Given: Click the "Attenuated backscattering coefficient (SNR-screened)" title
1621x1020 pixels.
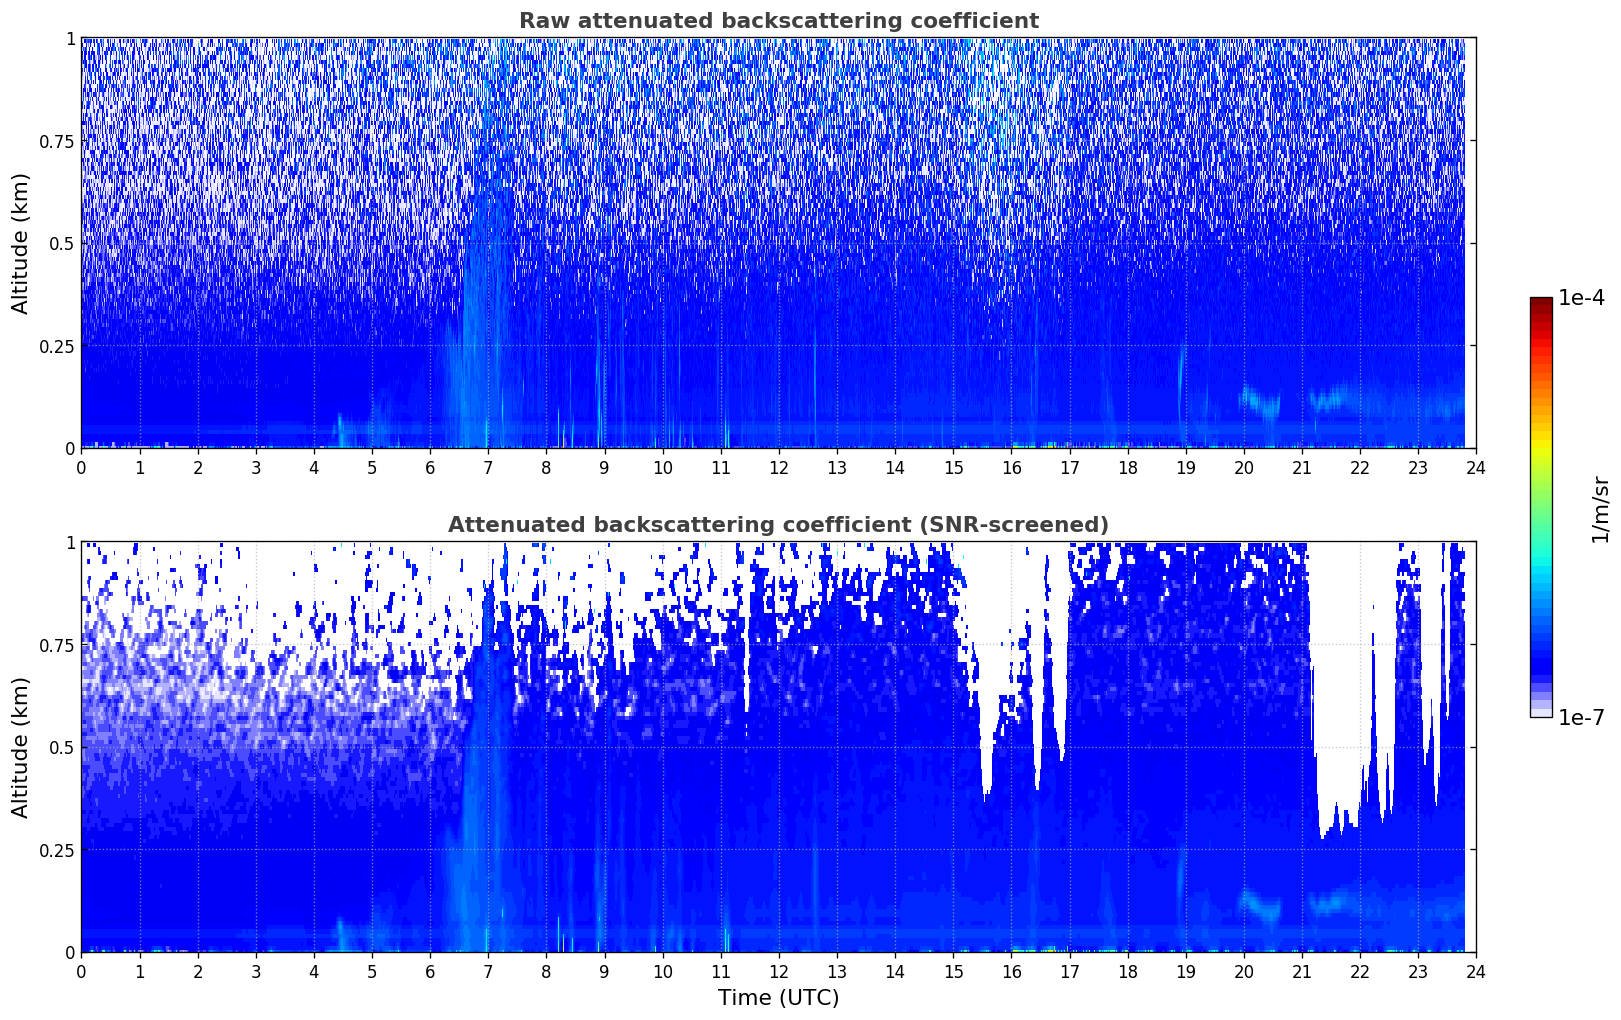Looking at the screenshot, I should (778, 525).
